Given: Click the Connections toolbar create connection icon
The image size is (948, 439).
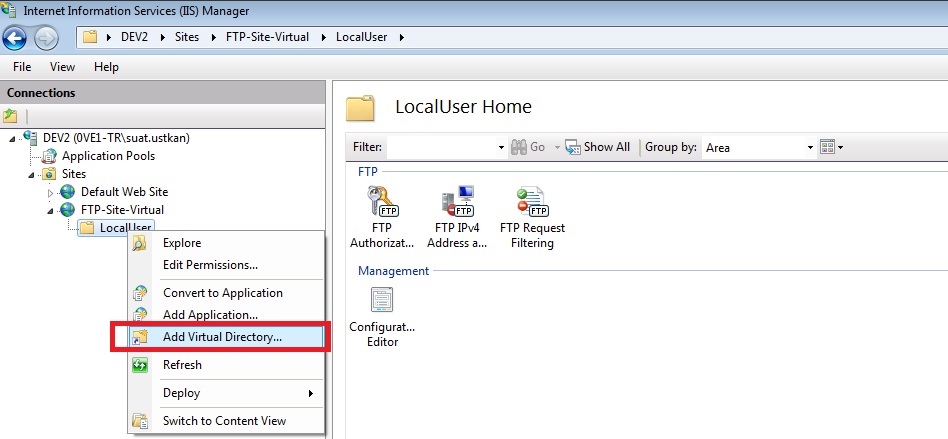Looking at the screenshot, I should point(10,115).
